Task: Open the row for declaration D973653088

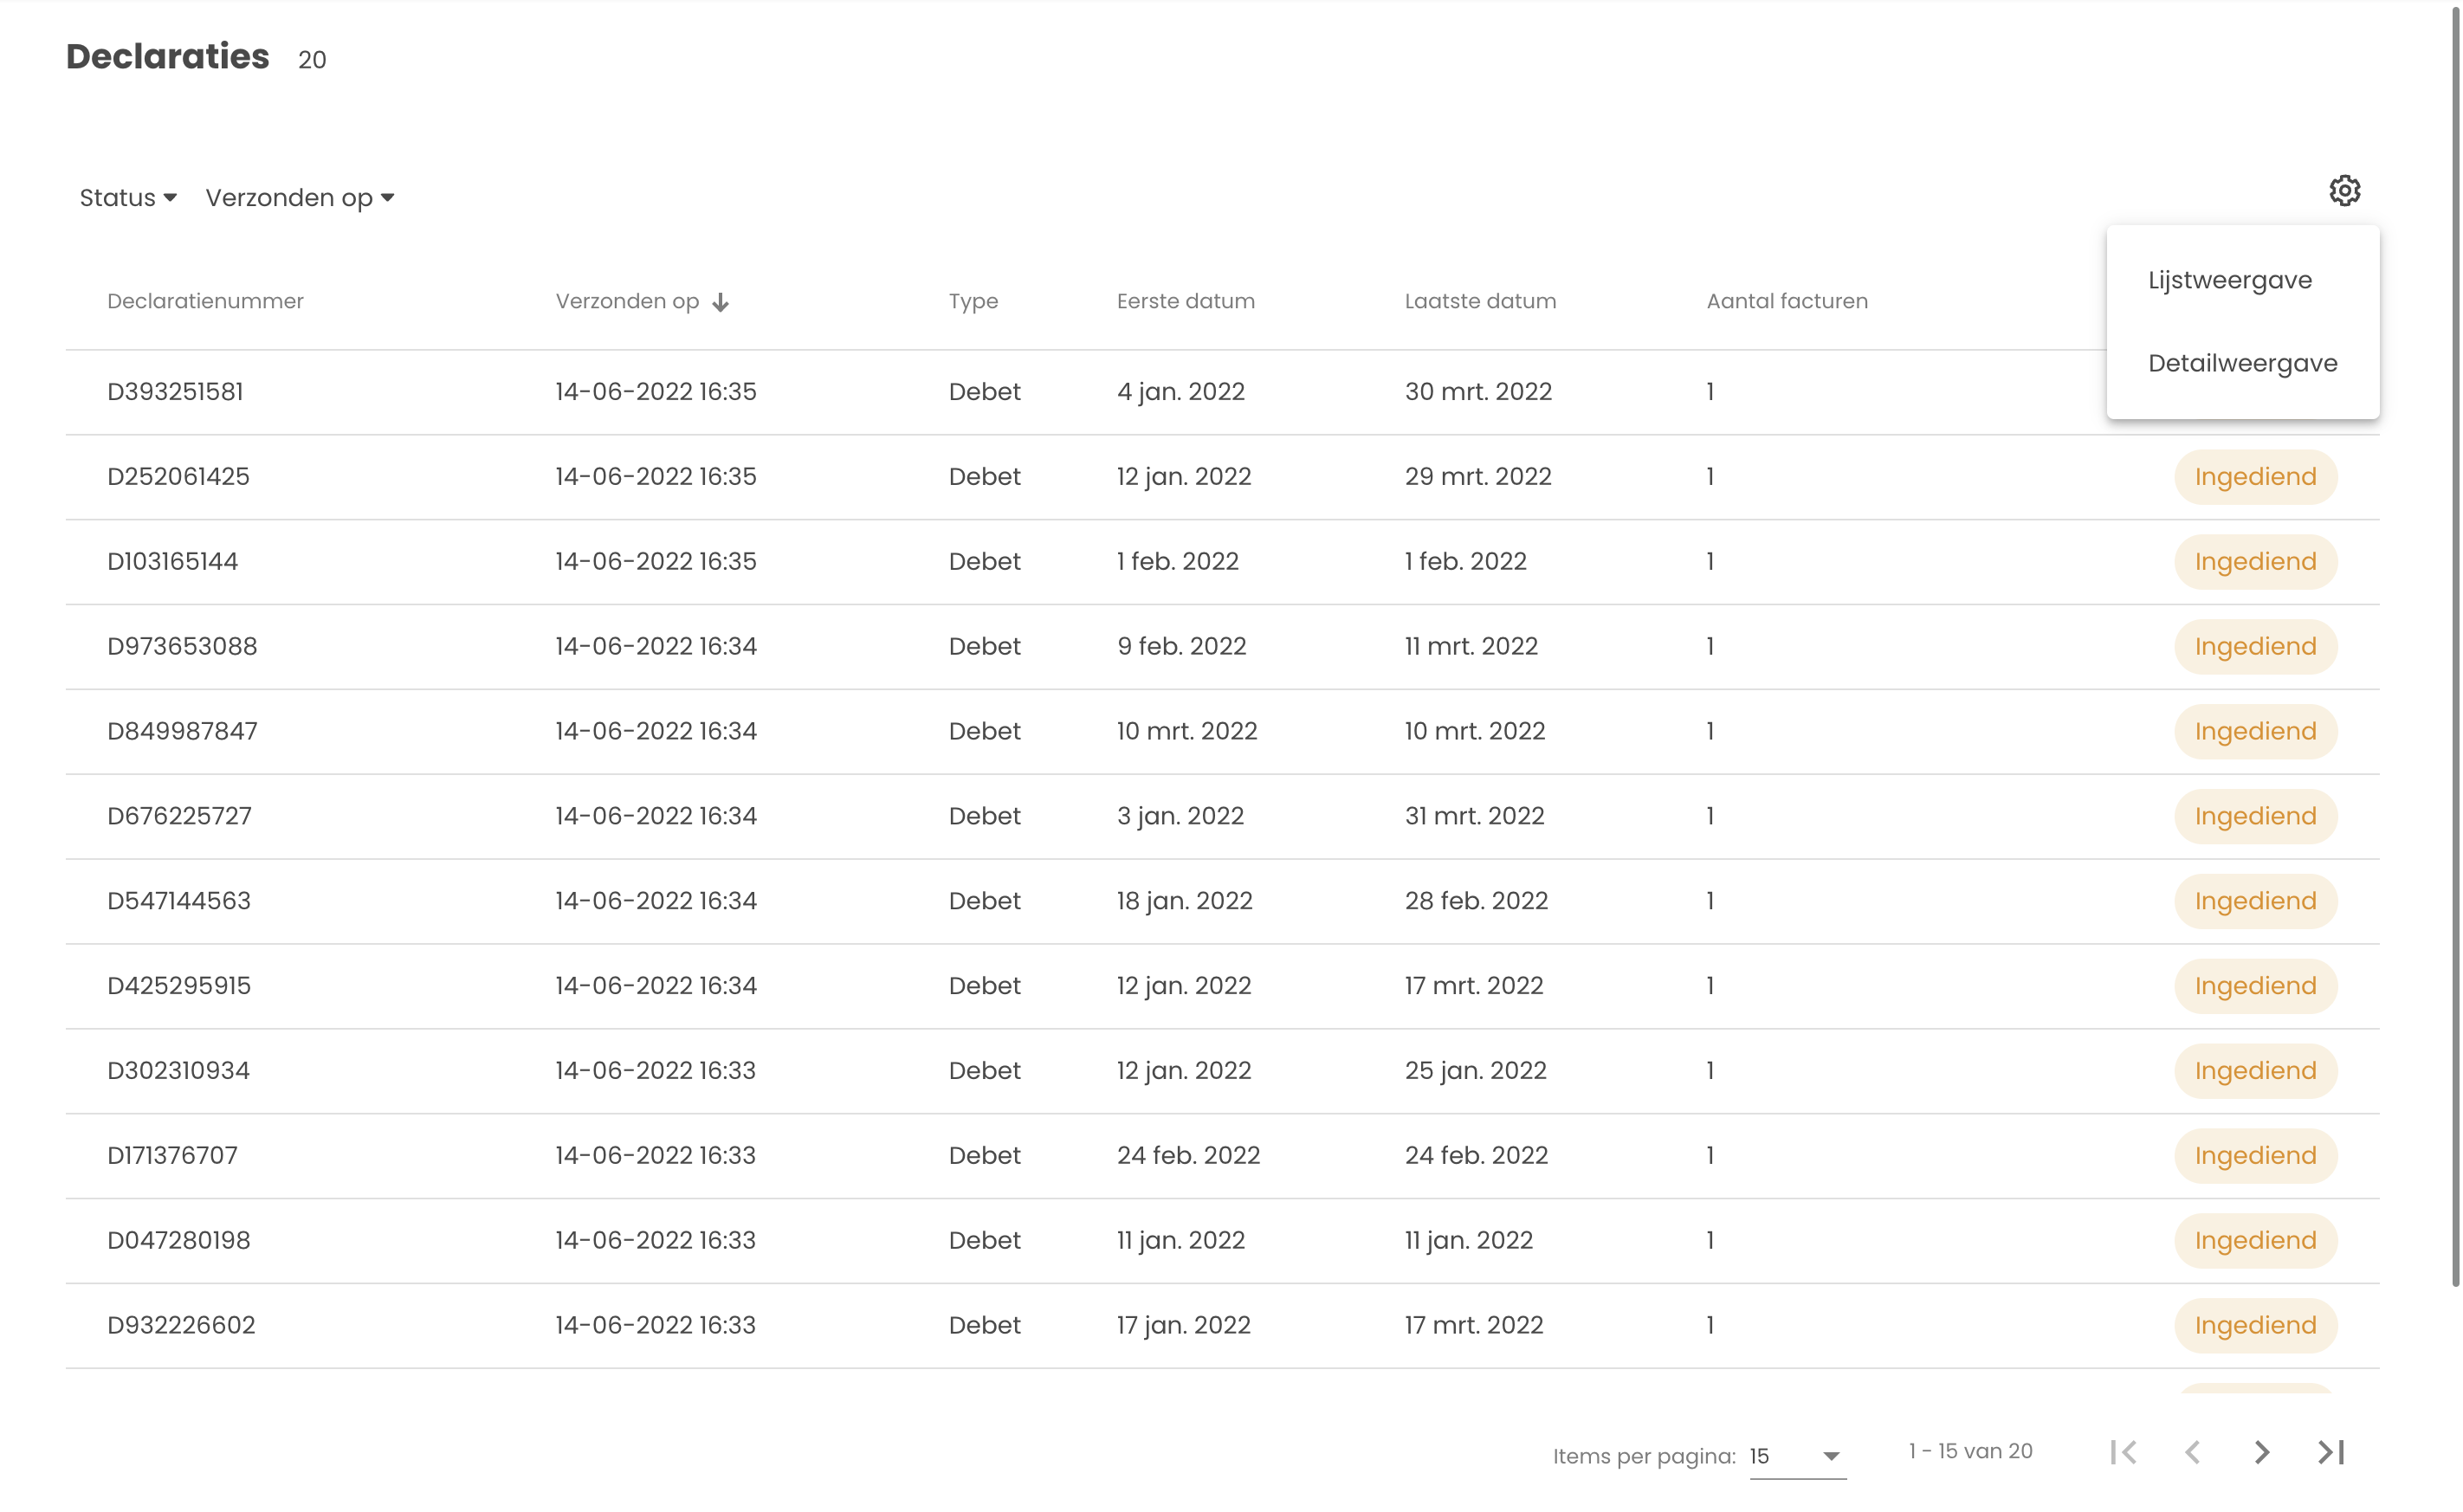Action: pos(182,646)
